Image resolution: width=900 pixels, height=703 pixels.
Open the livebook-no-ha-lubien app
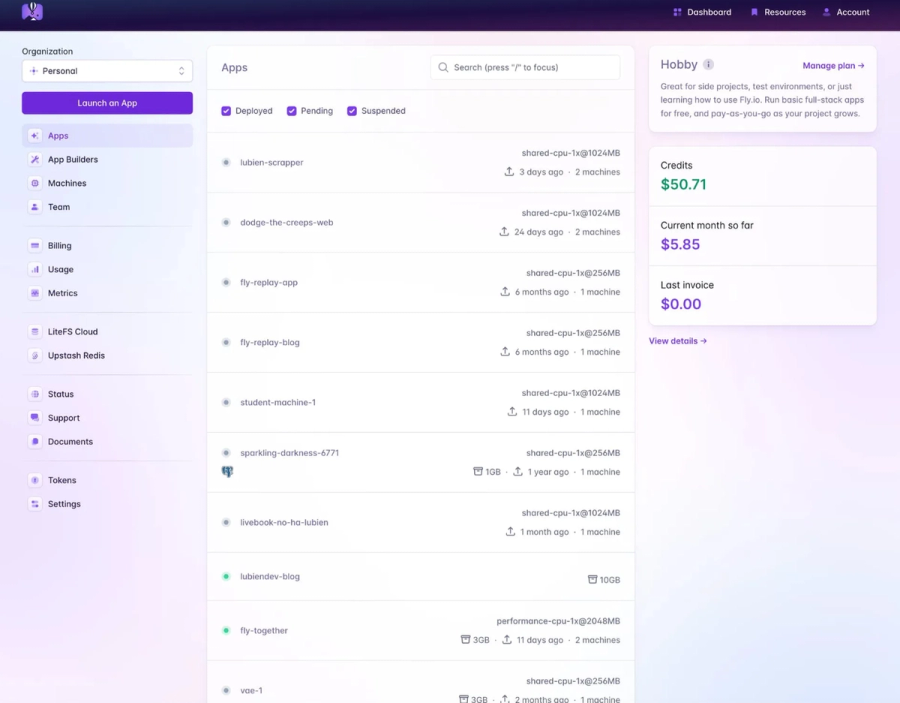[421, 522]
